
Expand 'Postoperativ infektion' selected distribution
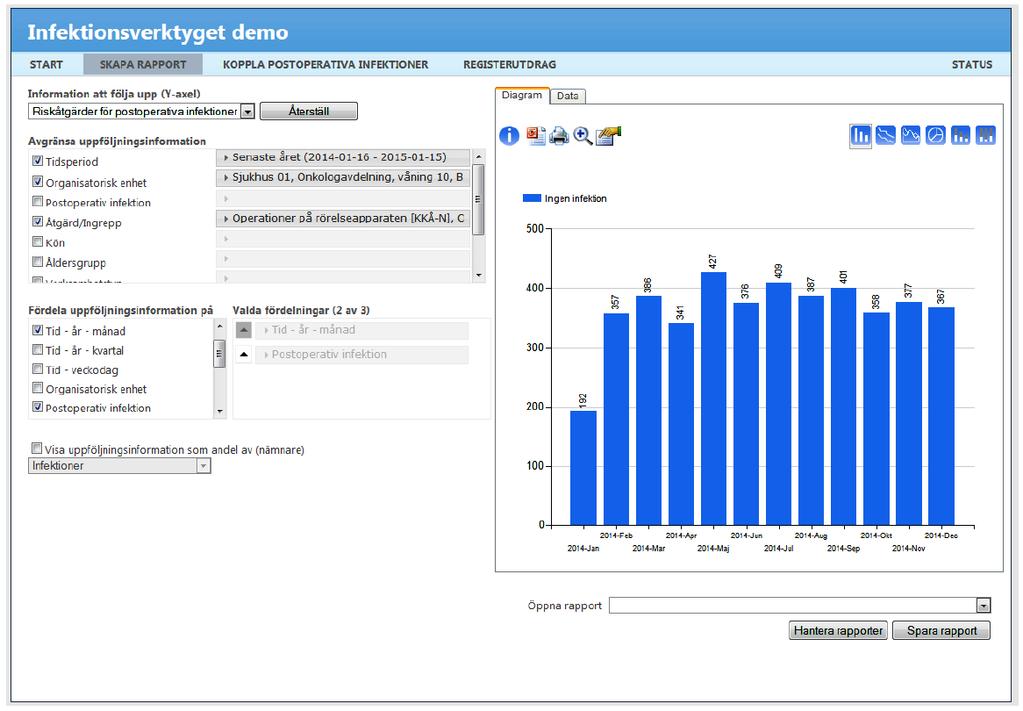[361, 355]
